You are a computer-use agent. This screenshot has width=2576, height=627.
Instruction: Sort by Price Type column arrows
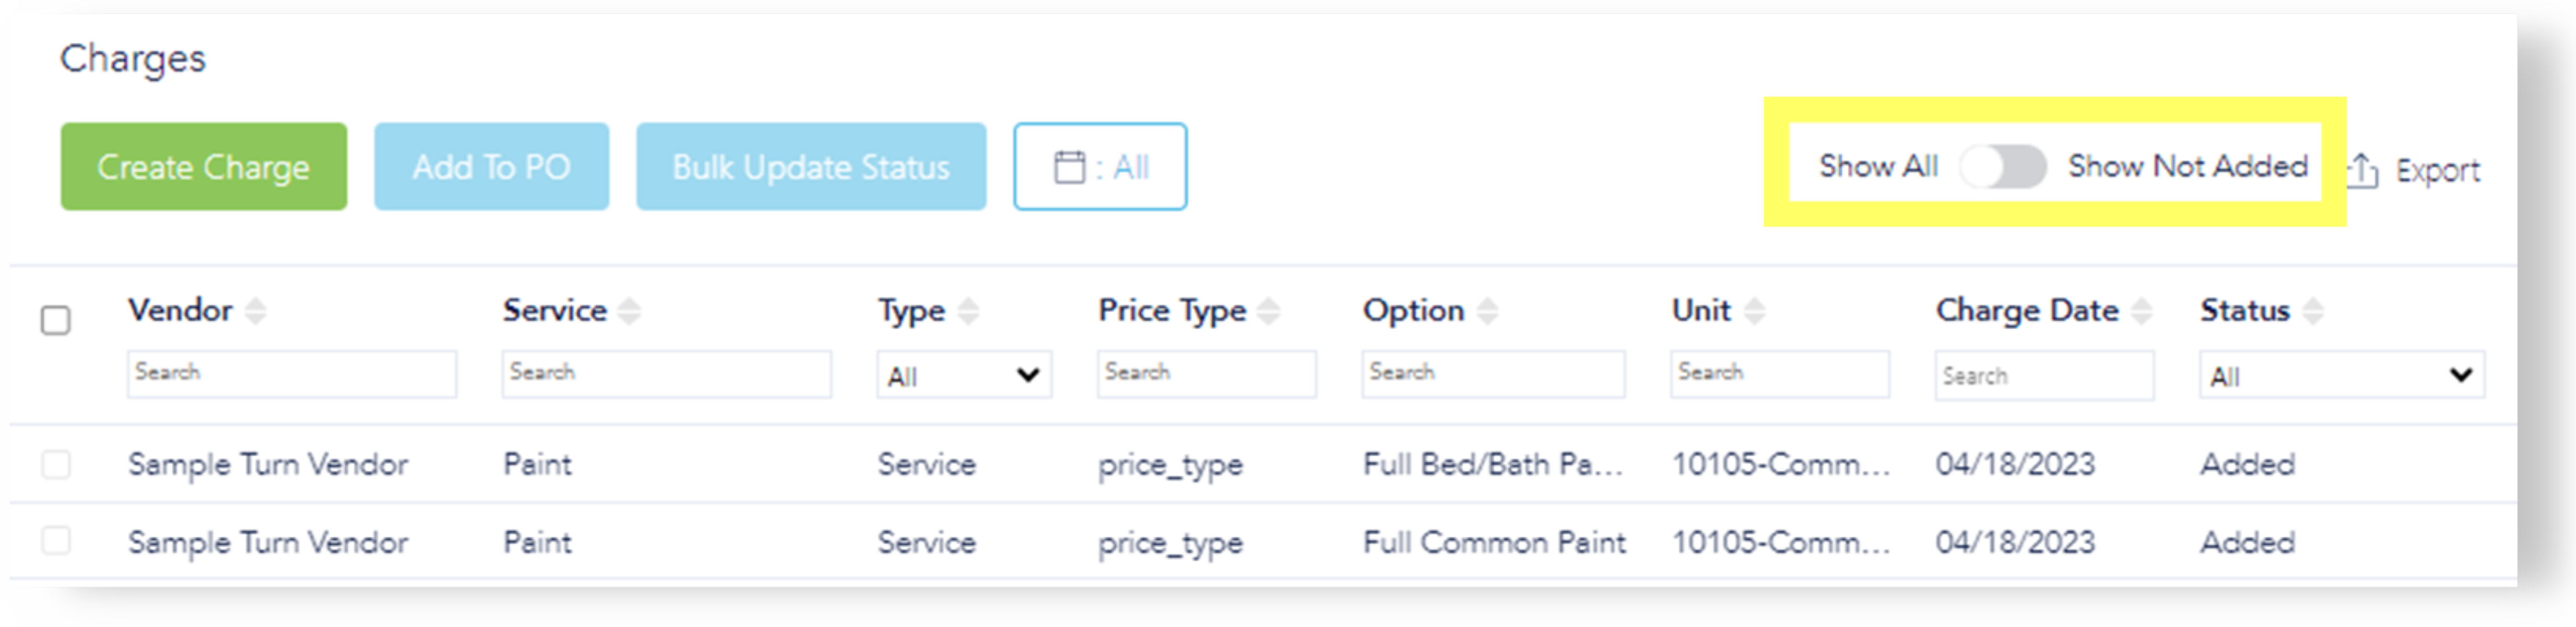point(1268,311)
